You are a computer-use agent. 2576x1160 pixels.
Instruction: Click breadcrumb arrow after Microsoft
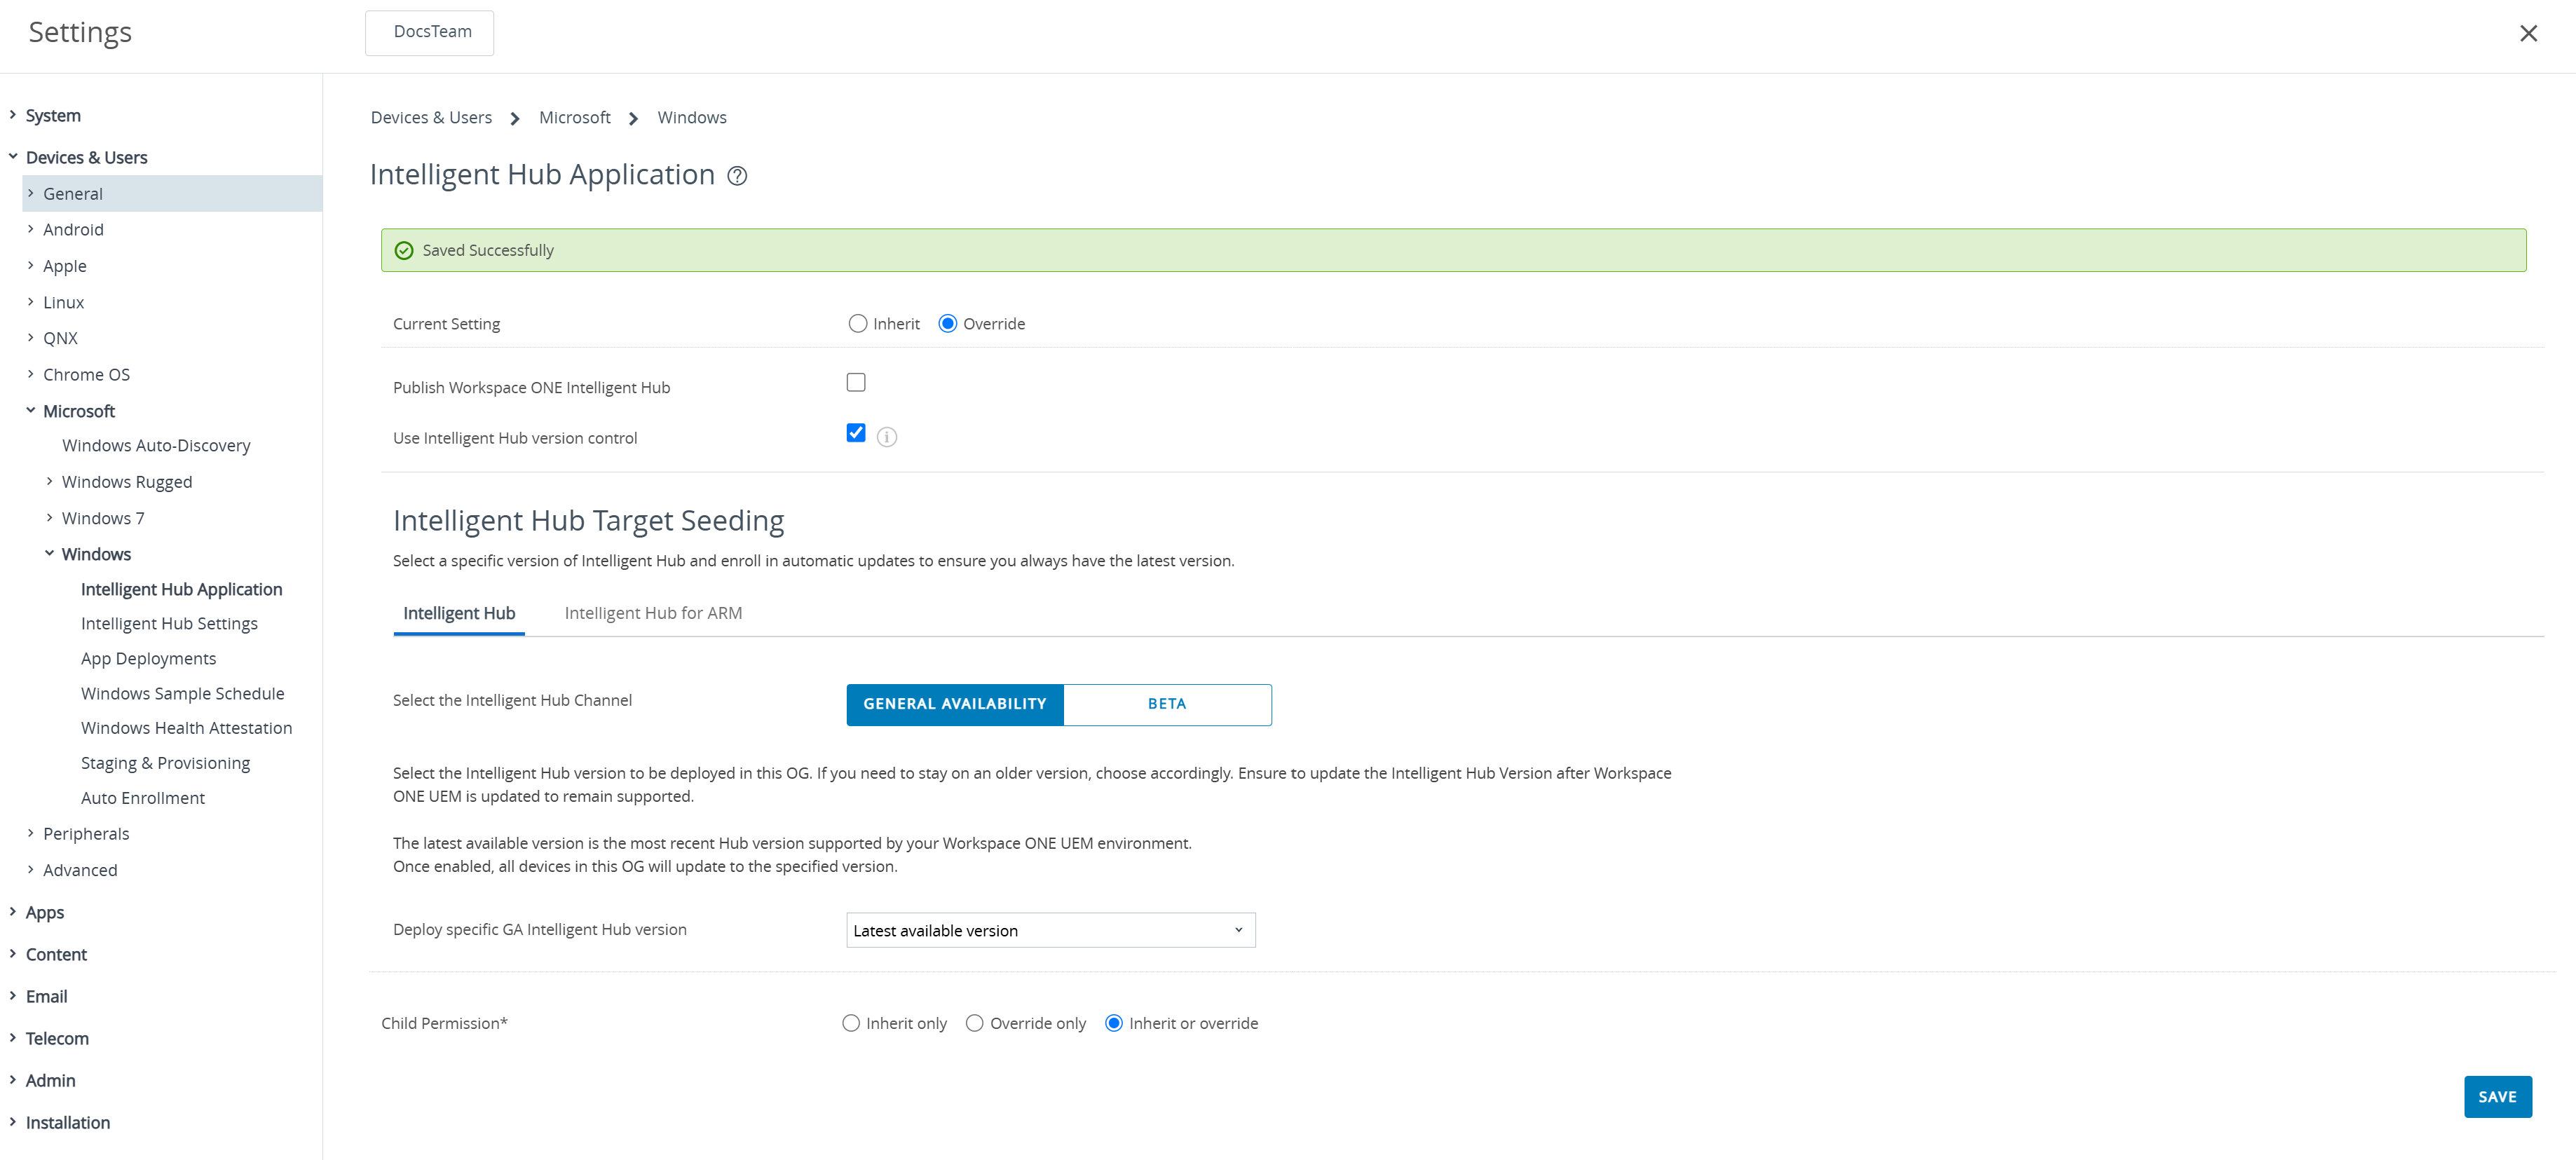click(633, 119)
